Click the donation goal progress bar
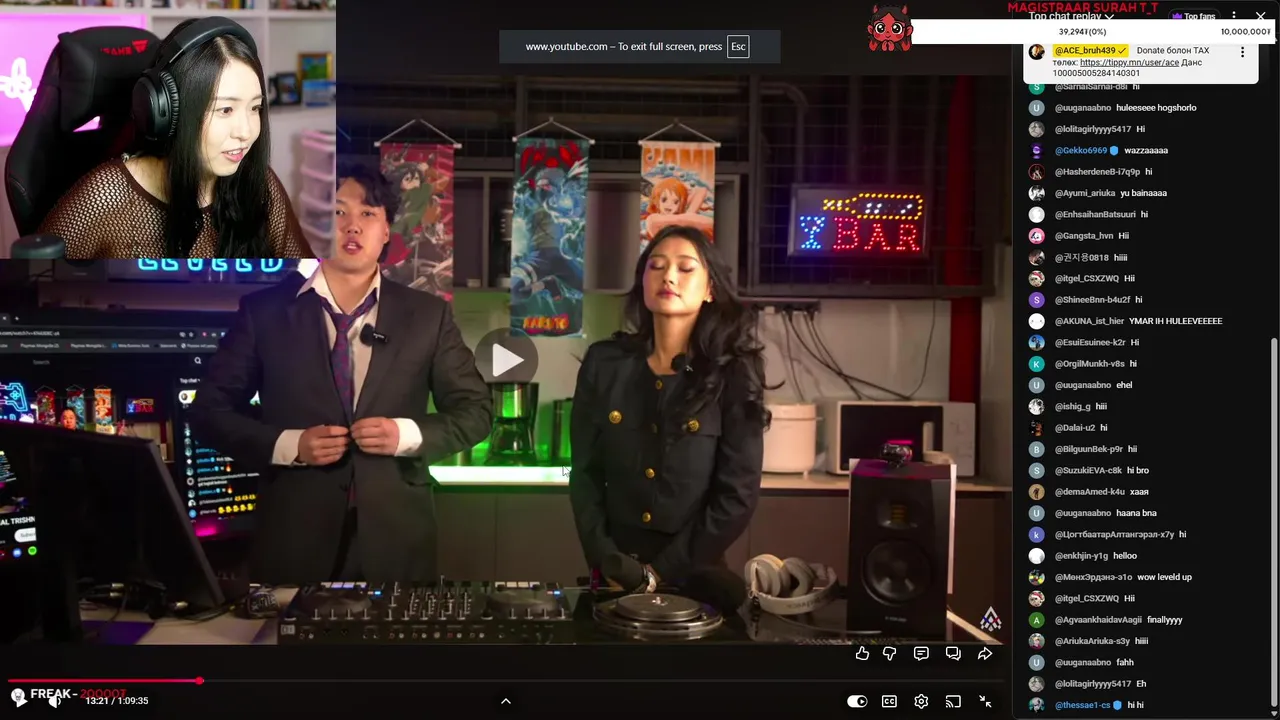 click(1093, 32)
